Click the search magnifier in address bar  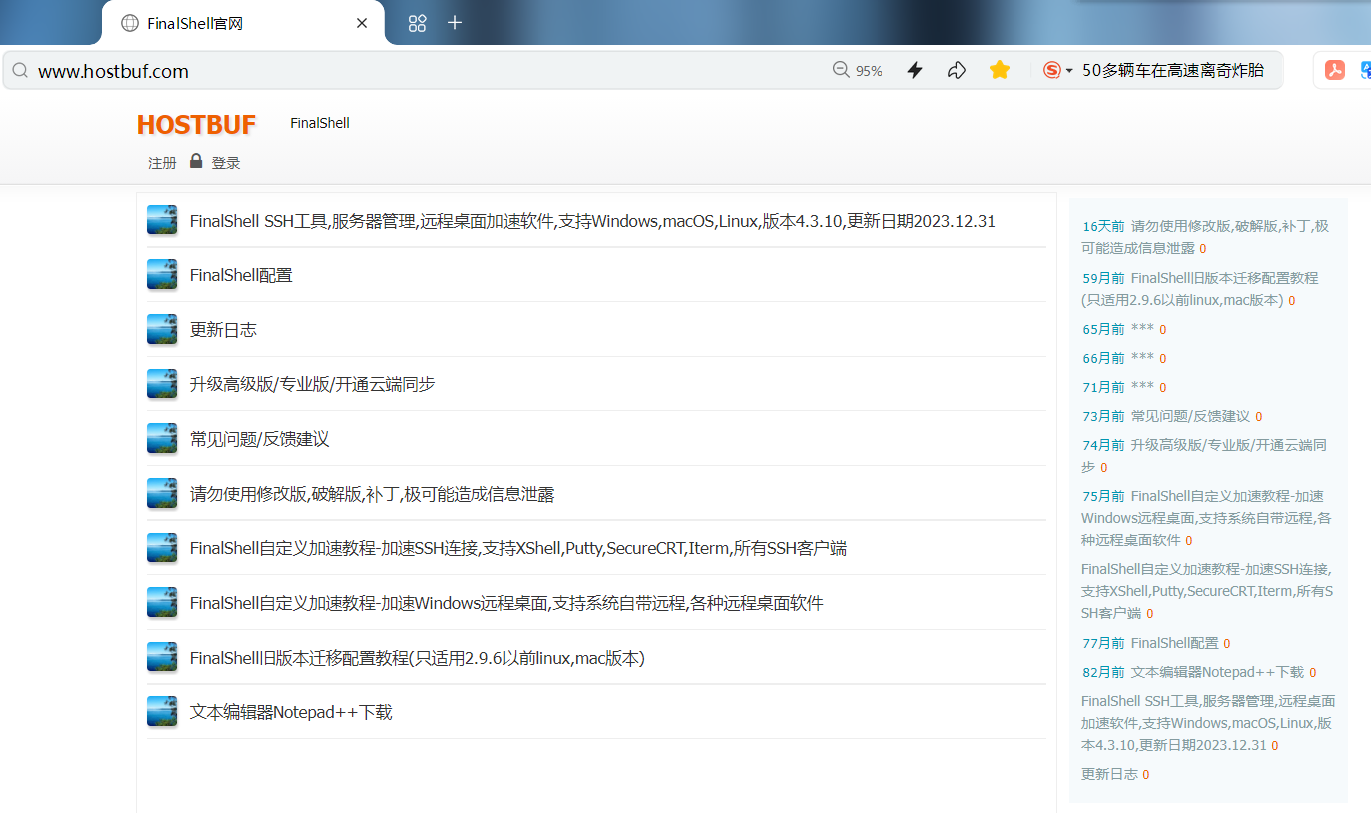[x=20, y=70]
